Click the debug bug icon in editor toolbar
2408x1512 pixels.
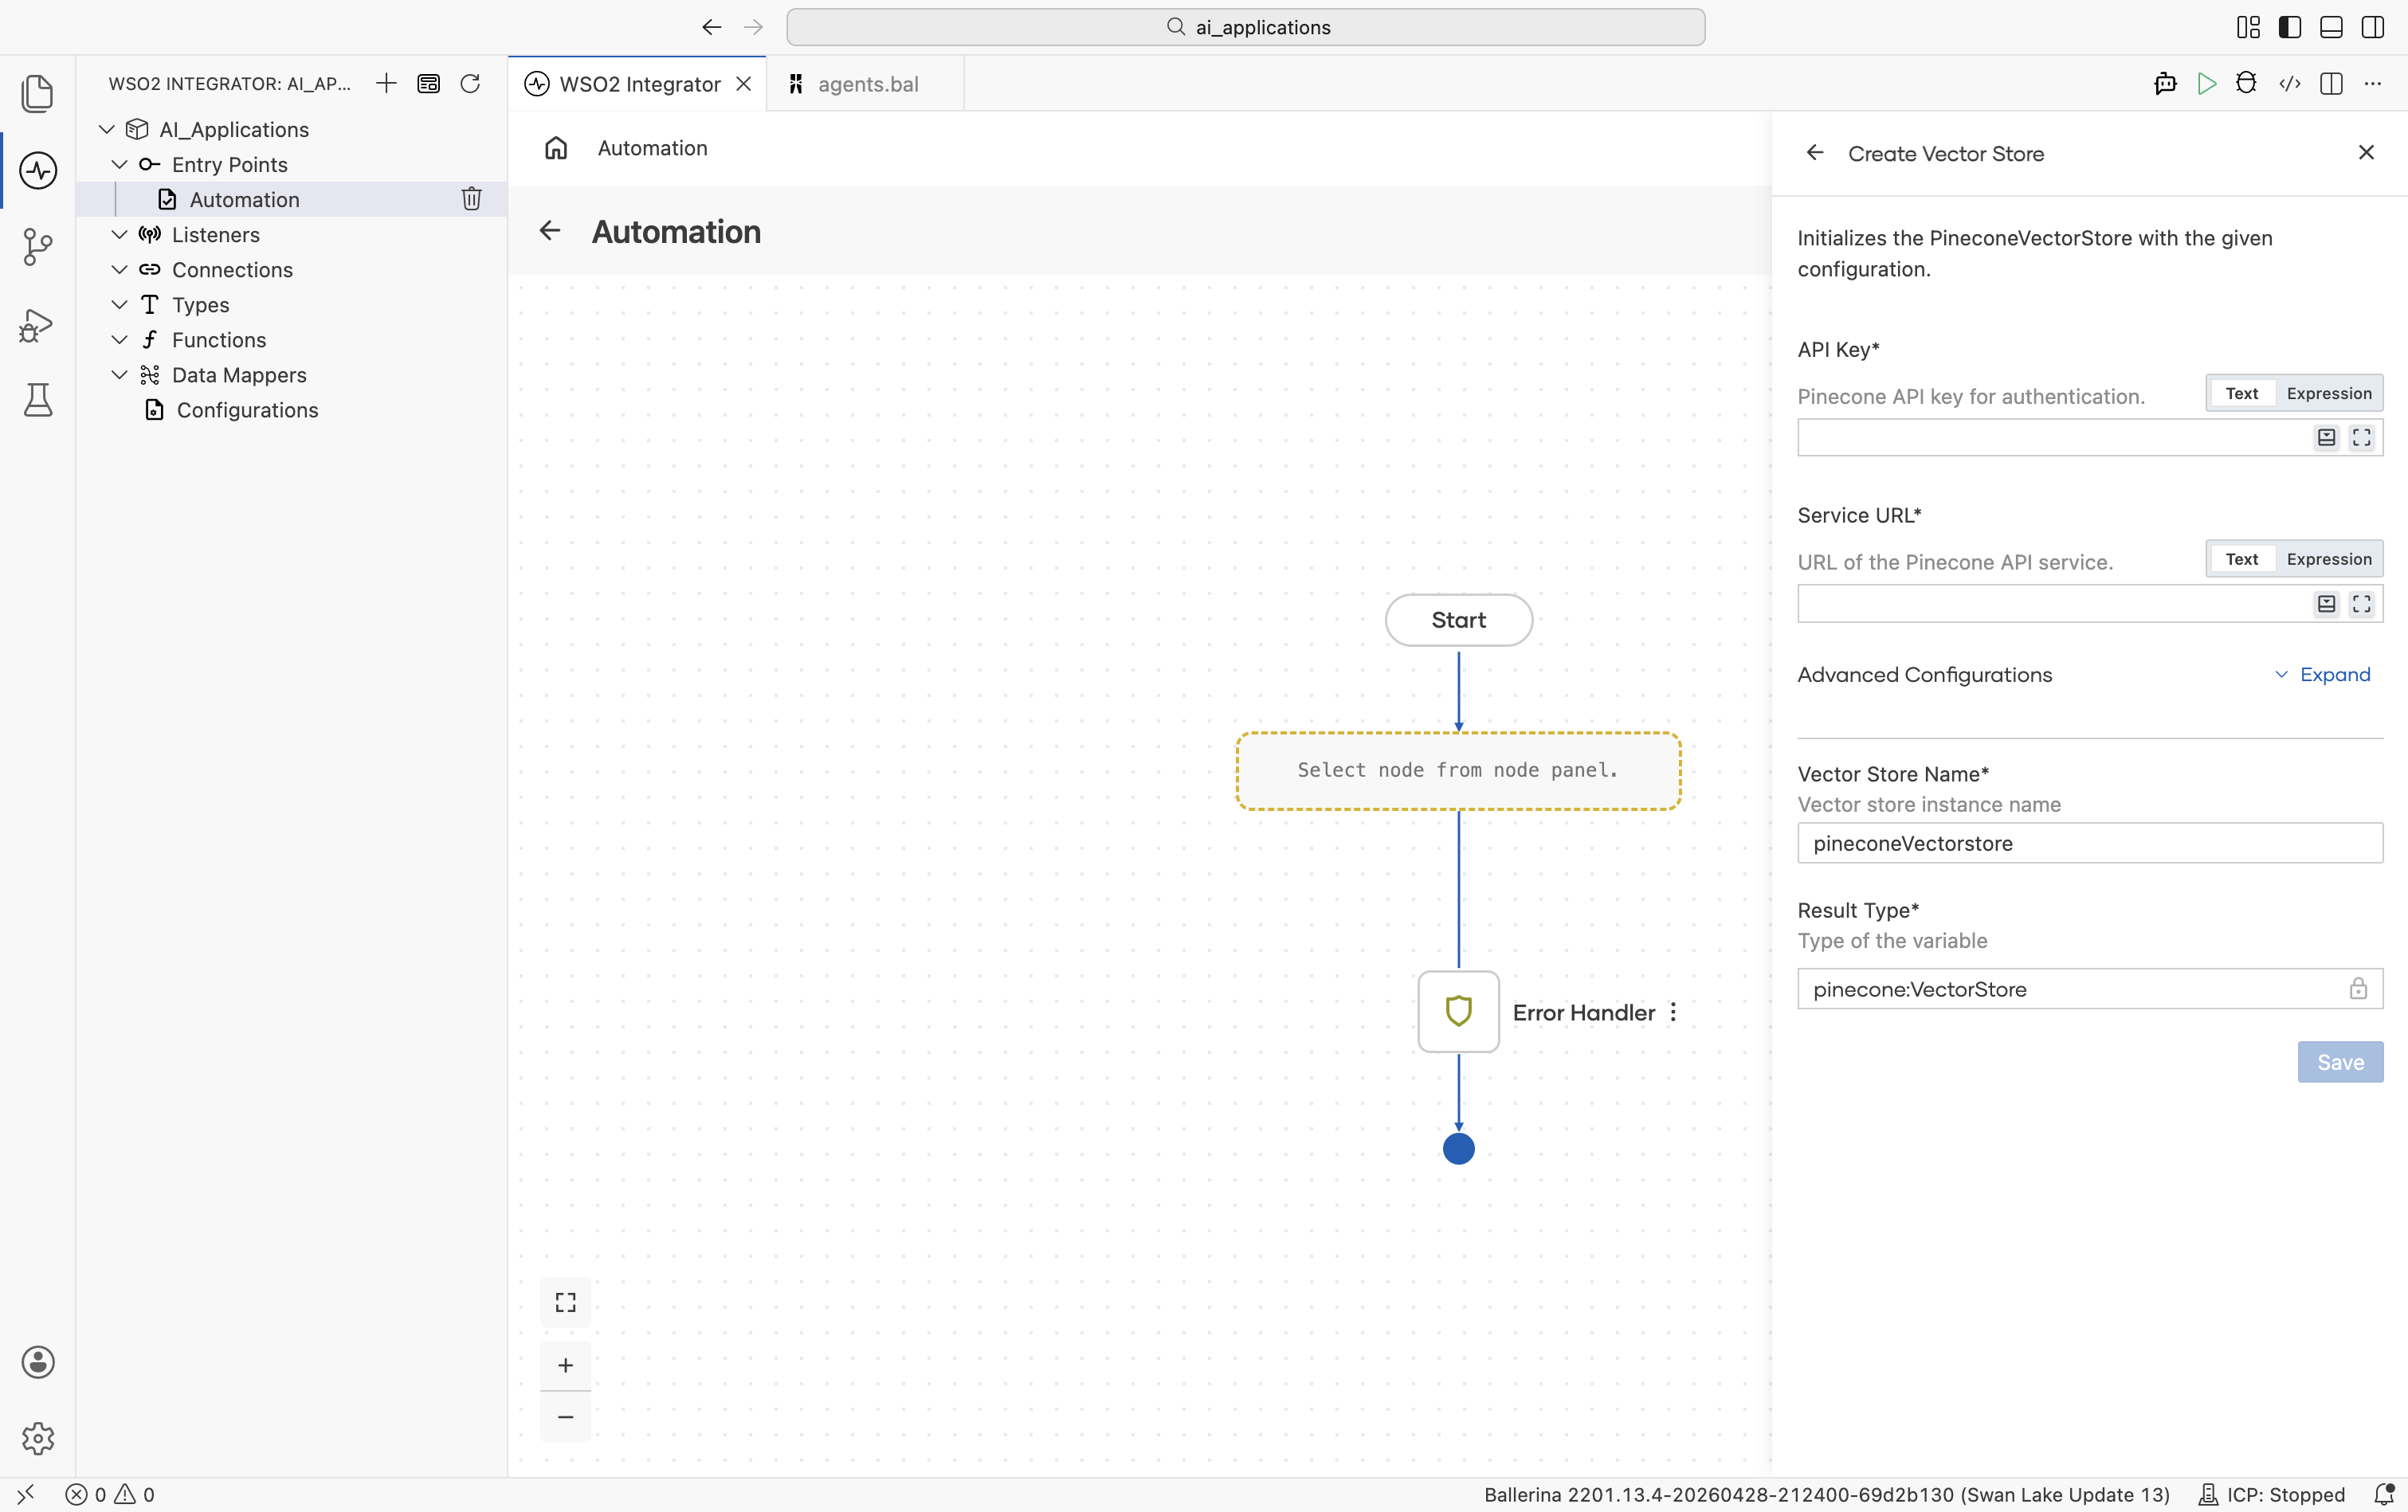(2246, 83)
